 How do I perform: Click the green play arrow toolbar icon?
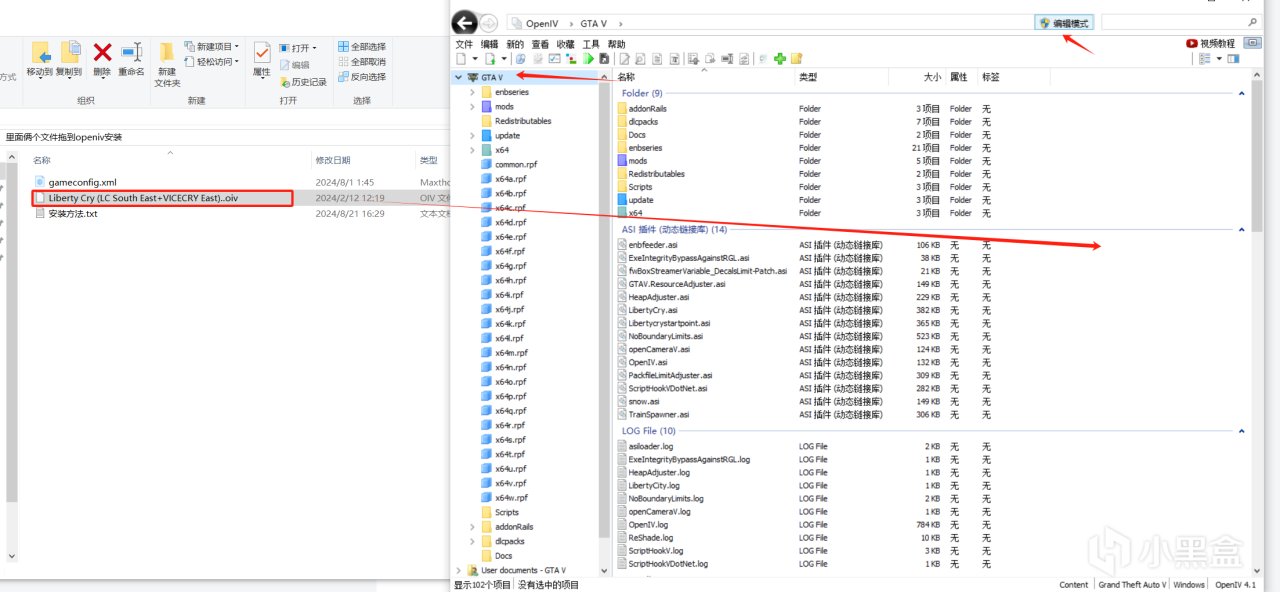click(x=588, y=59)
